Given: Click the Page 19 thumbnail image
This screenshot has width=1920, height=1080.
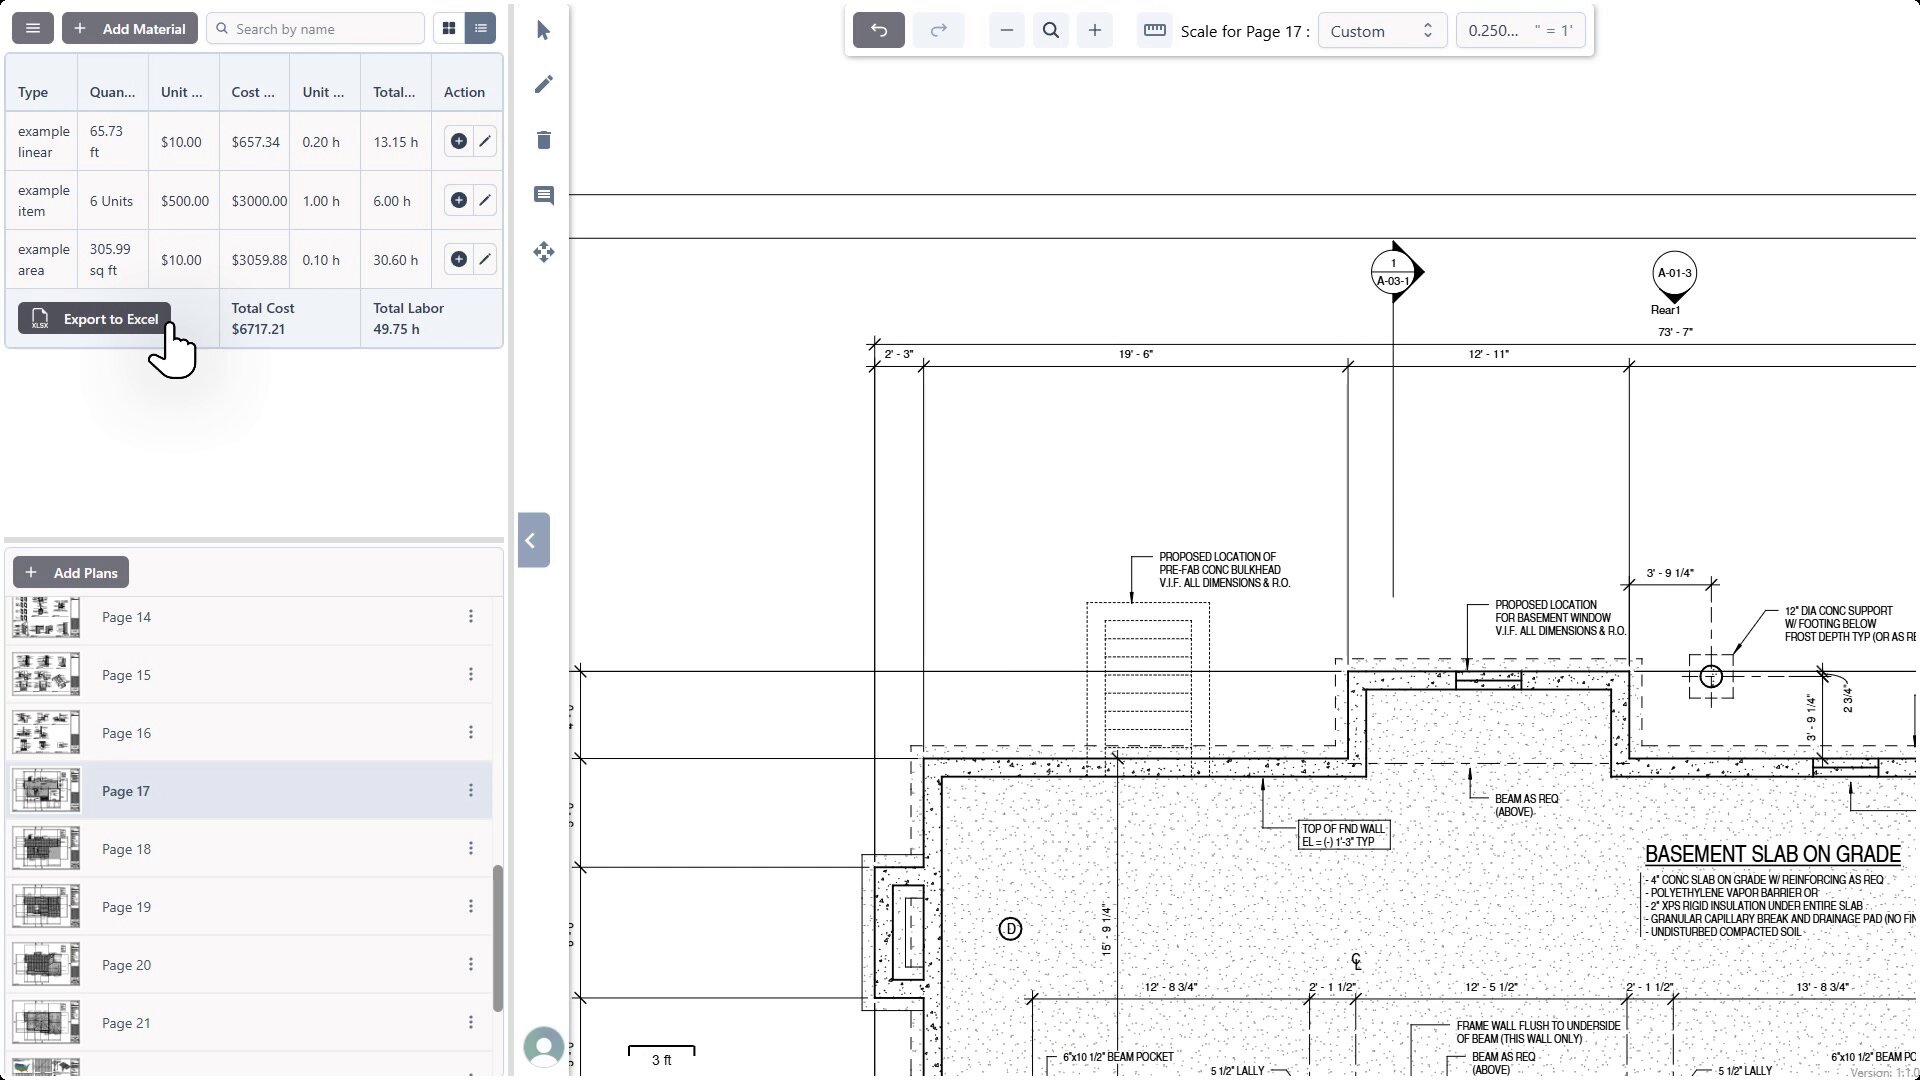Looking at the screenshot, I should [x=46, y=907].
